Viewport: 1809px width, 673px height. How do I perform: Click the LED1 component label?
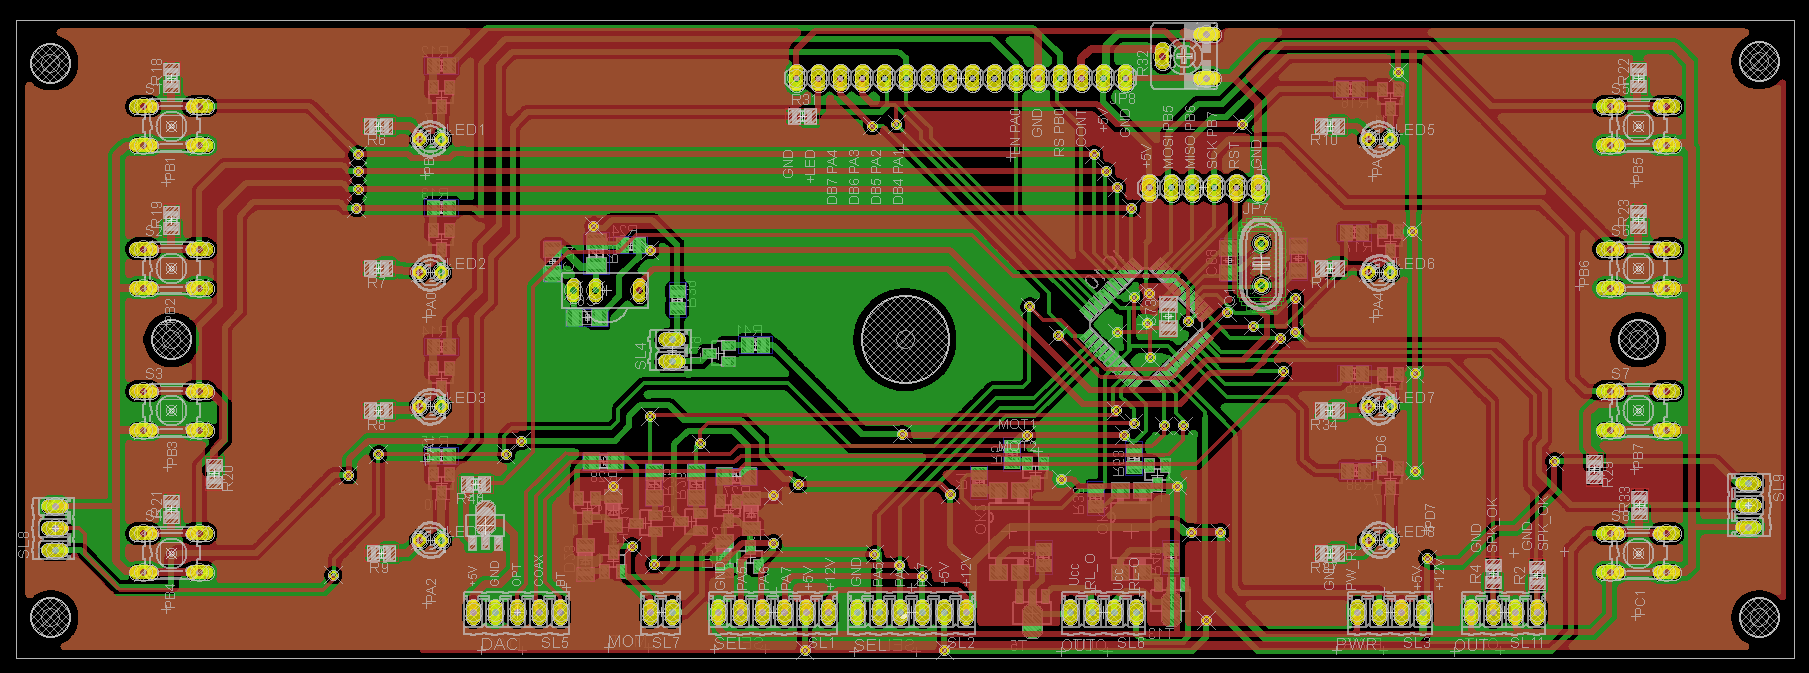pos(467,130)
